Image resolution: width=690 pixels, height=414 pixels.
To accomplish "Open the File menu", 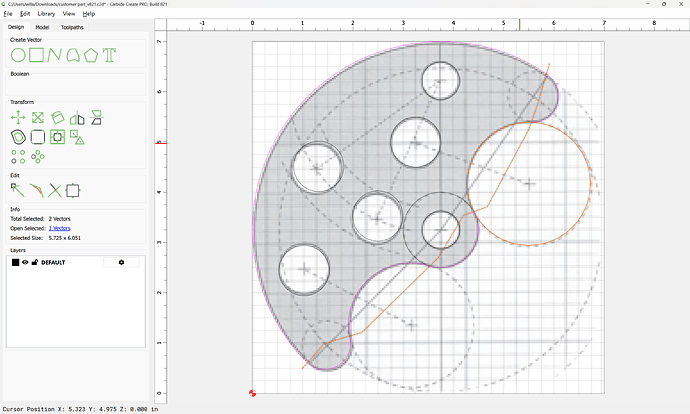I will click(x=8, y=14).
